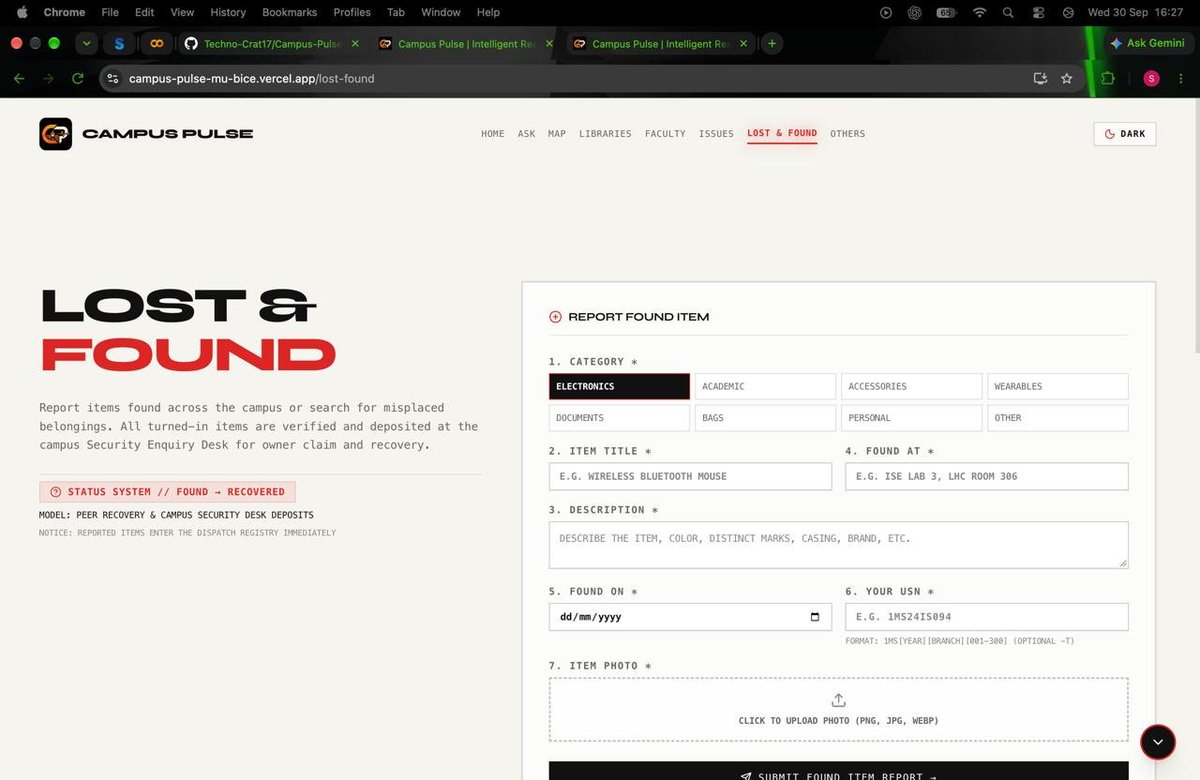This screenshot has height=780, width=1200.
Task: Open the Faculty nav item
Action: [x=665, y=134]
